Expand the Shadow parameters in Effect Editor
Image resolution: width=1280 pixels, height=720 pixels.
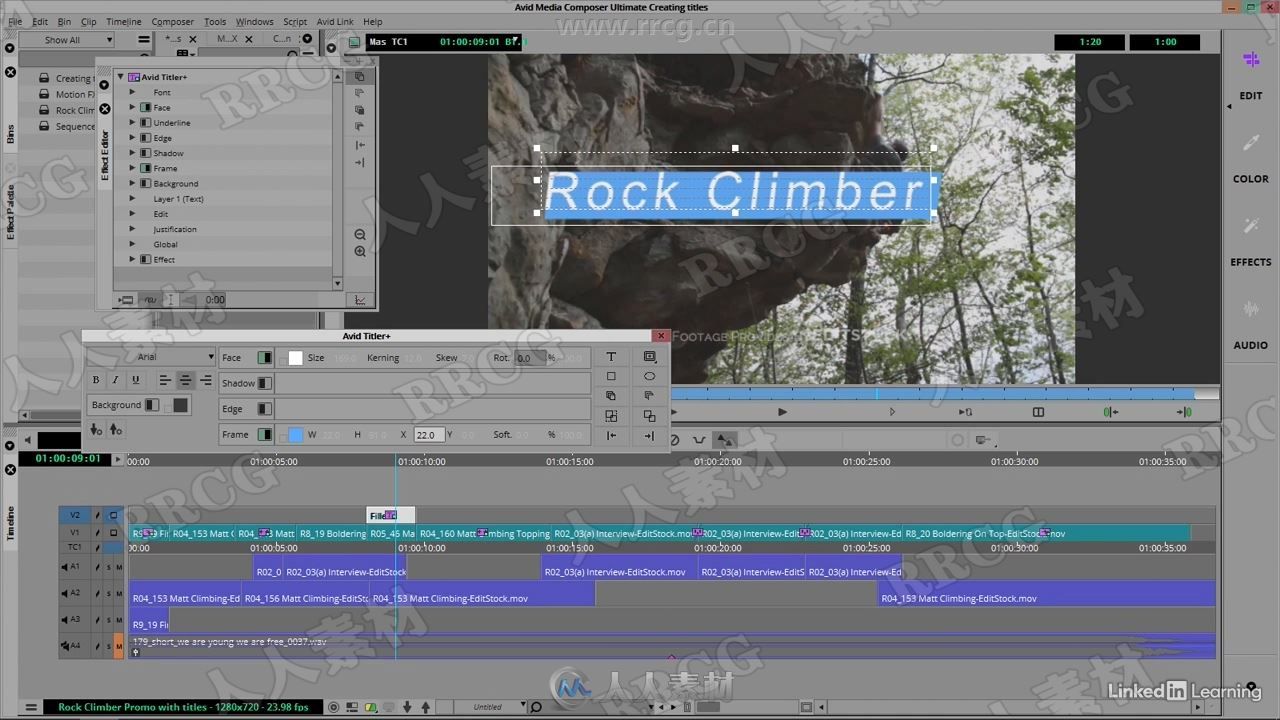(132, 153)
